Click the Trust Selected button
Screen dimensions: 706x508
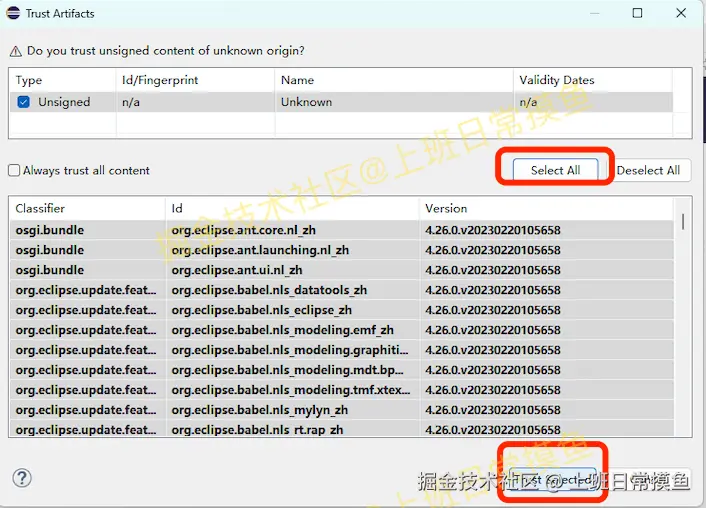(554, 480)
